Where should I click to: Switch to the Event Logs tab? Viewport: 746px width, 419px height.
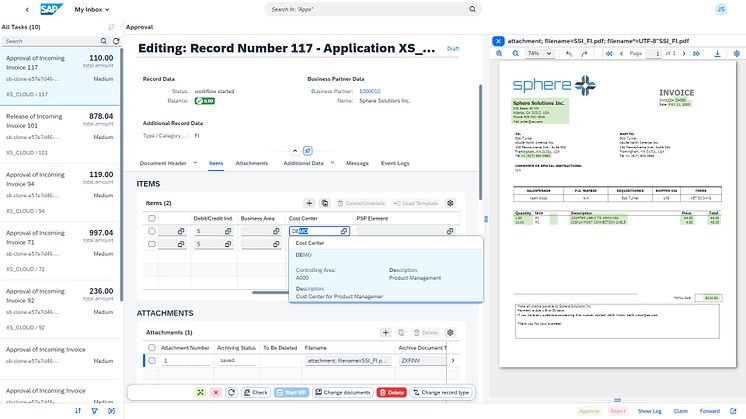pos(395,162)
